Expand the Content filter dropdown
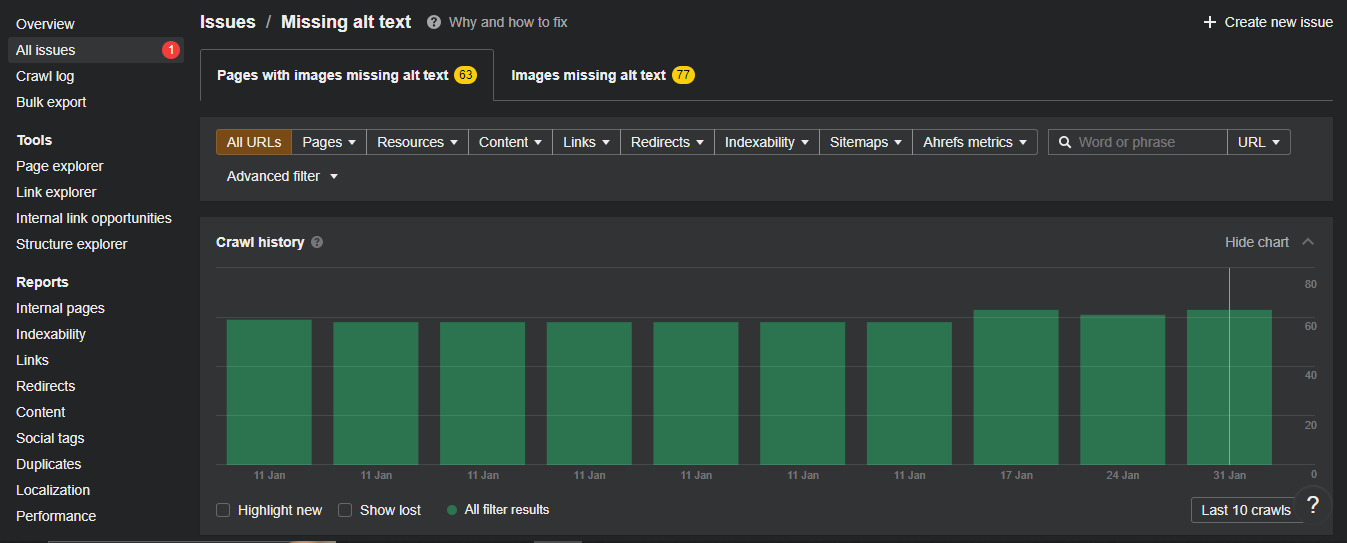Screen dimensions: 1347x543 point(510,142)
